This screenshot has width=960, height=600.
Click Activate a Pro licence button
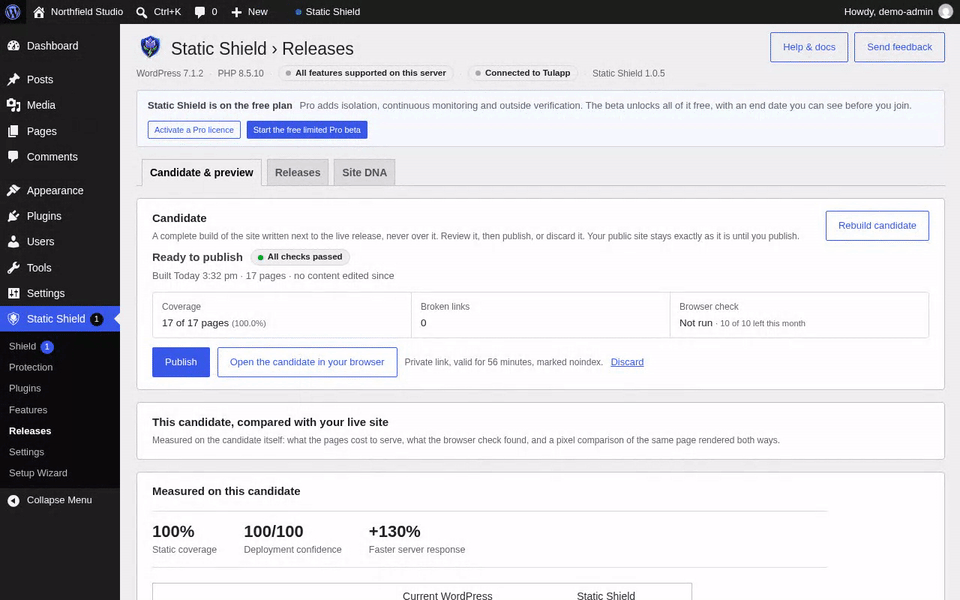click(194, 130)
